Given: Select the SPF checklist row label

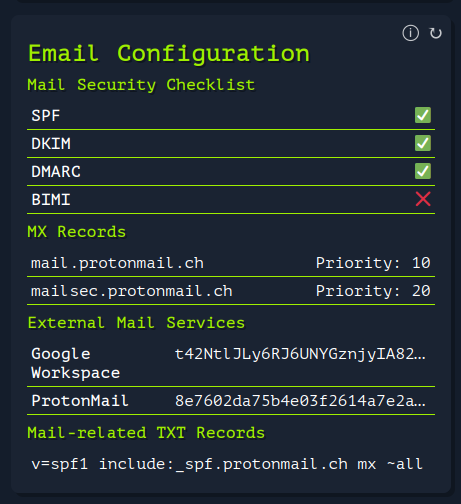Looking at the screenshot, I should point(46,116).
